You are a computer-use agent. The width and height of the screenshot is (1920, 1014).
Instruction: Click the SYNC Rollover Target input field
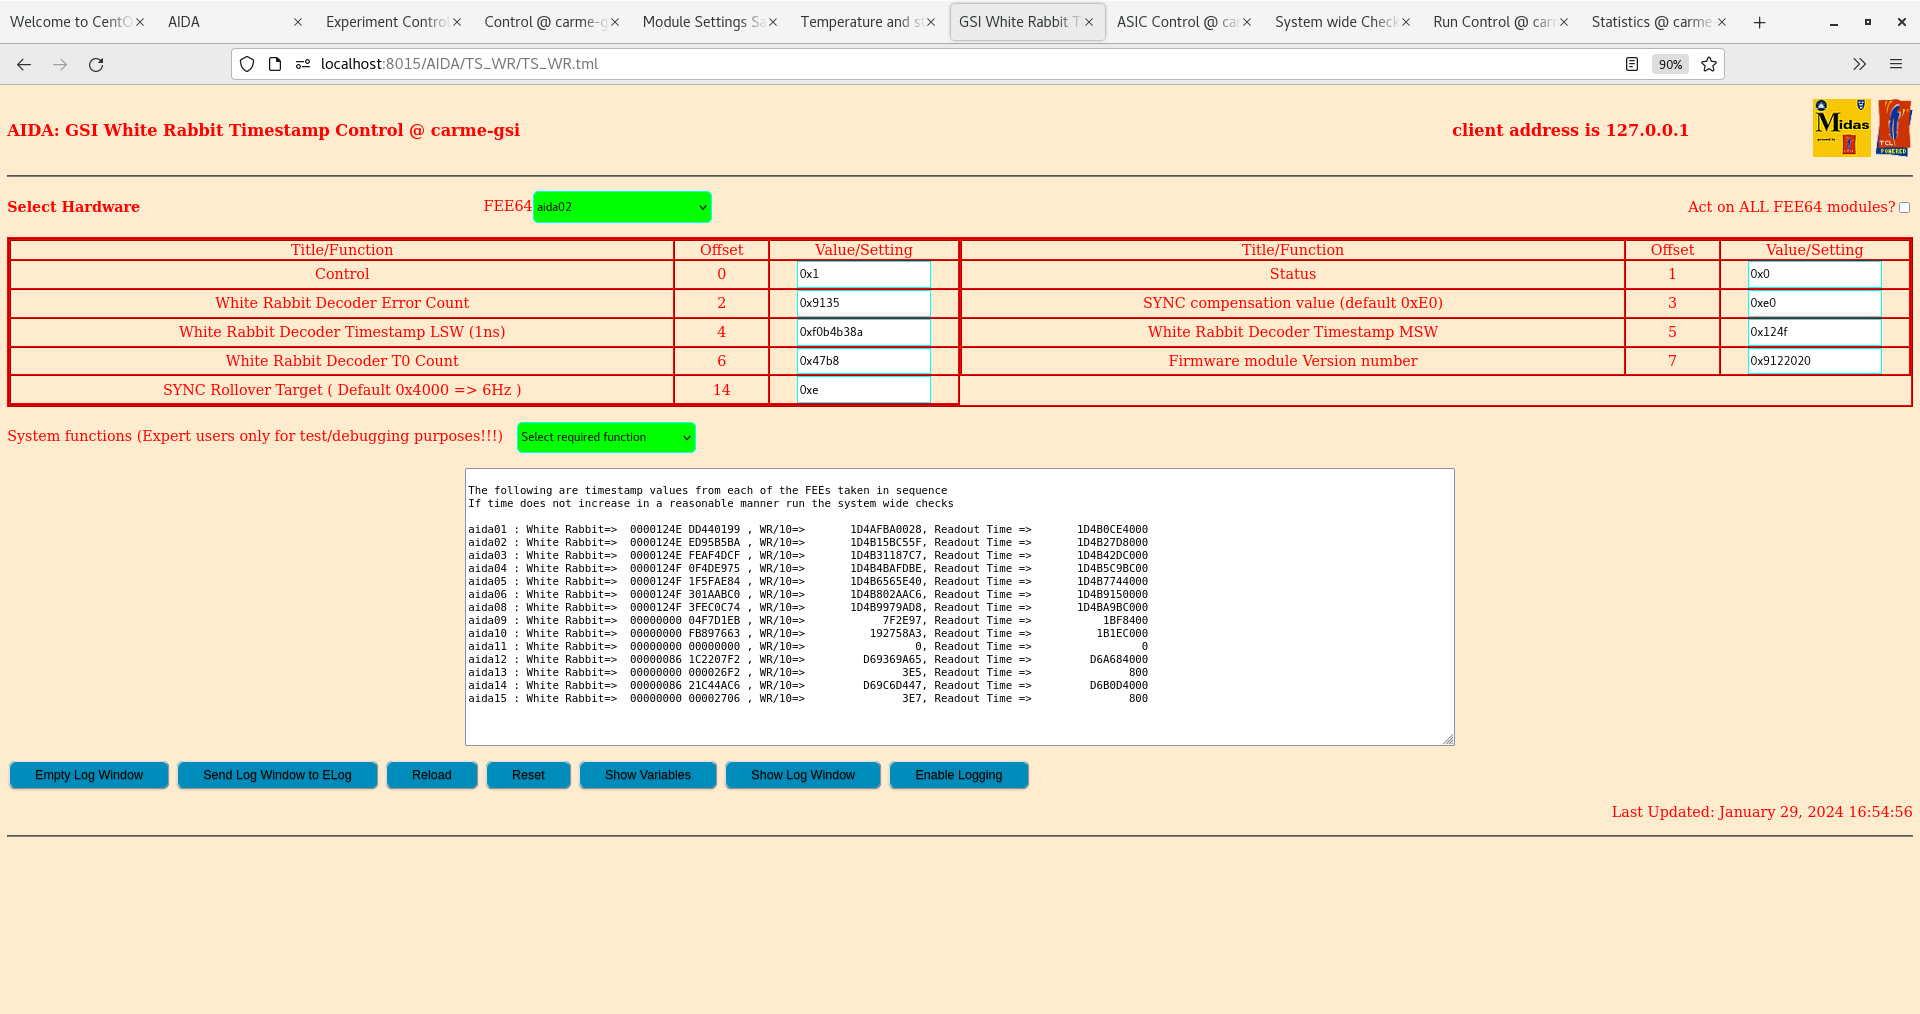(x=863, y=390)
